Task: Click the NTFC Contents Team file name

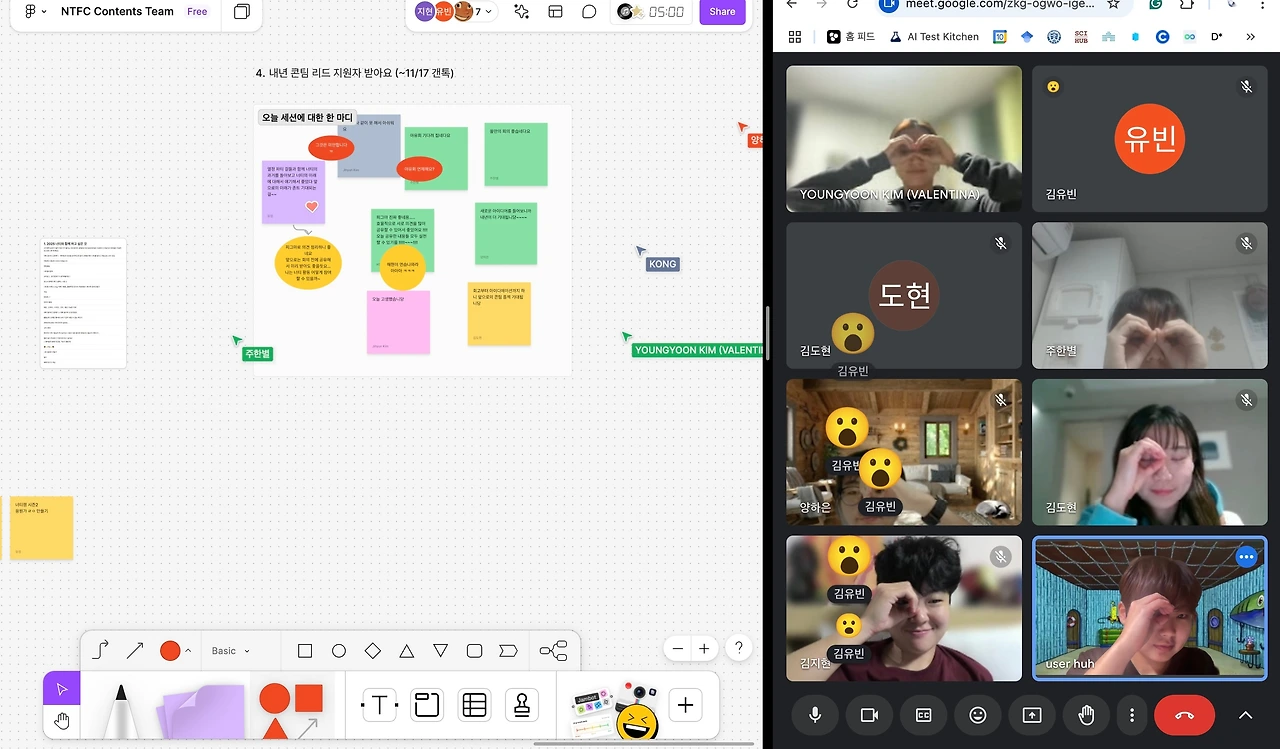Action: click(x=117, y=12)
